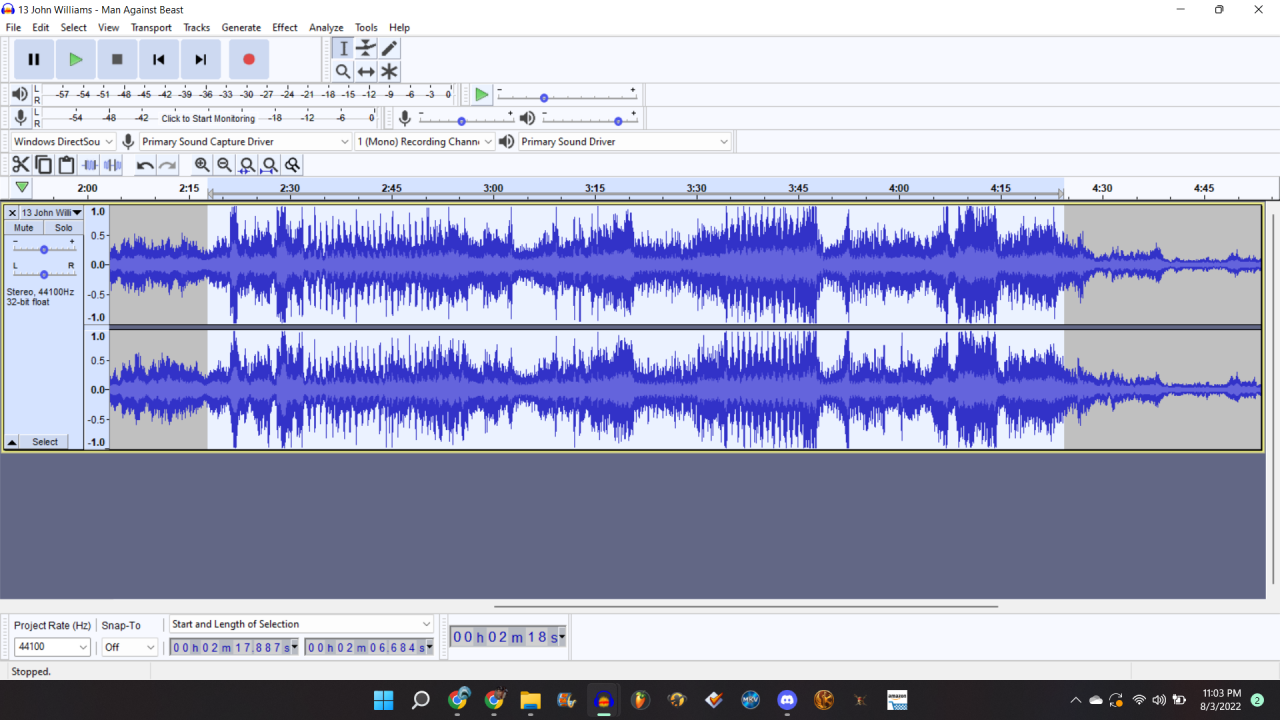
Task: Start playback with the green Play button
Action: pos(75,60)
